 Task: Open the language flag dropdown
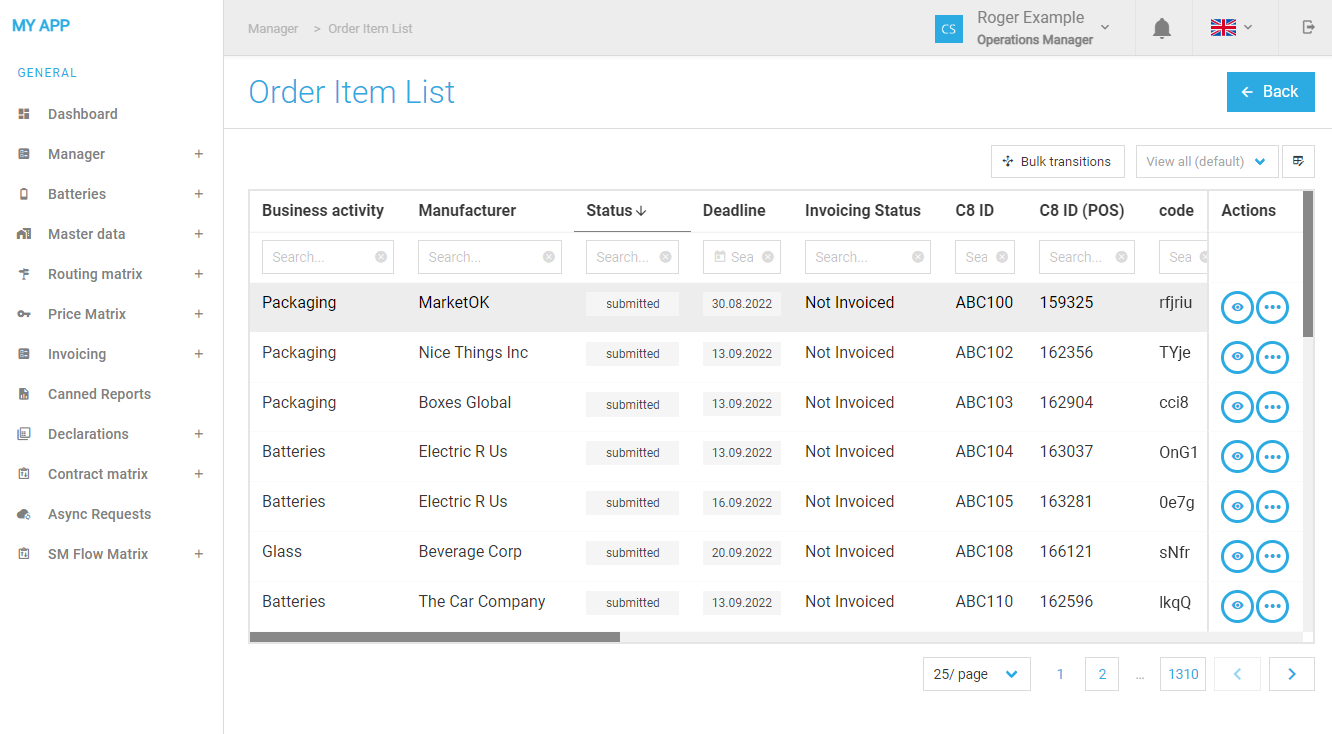click(x=1231, y=28)
